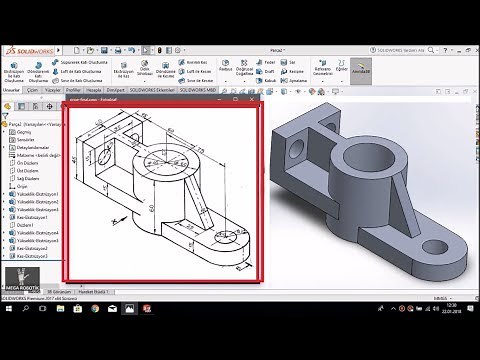Open the Eğriler curves tool
The width and height of the screenshot is (480, 360).
pos(341,66)
